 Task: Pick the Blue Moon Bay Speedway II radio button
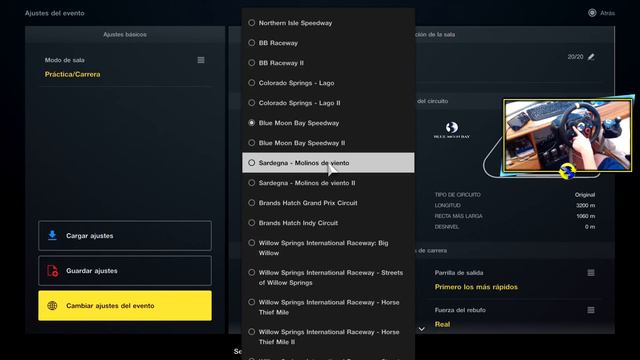click(252, 143)
